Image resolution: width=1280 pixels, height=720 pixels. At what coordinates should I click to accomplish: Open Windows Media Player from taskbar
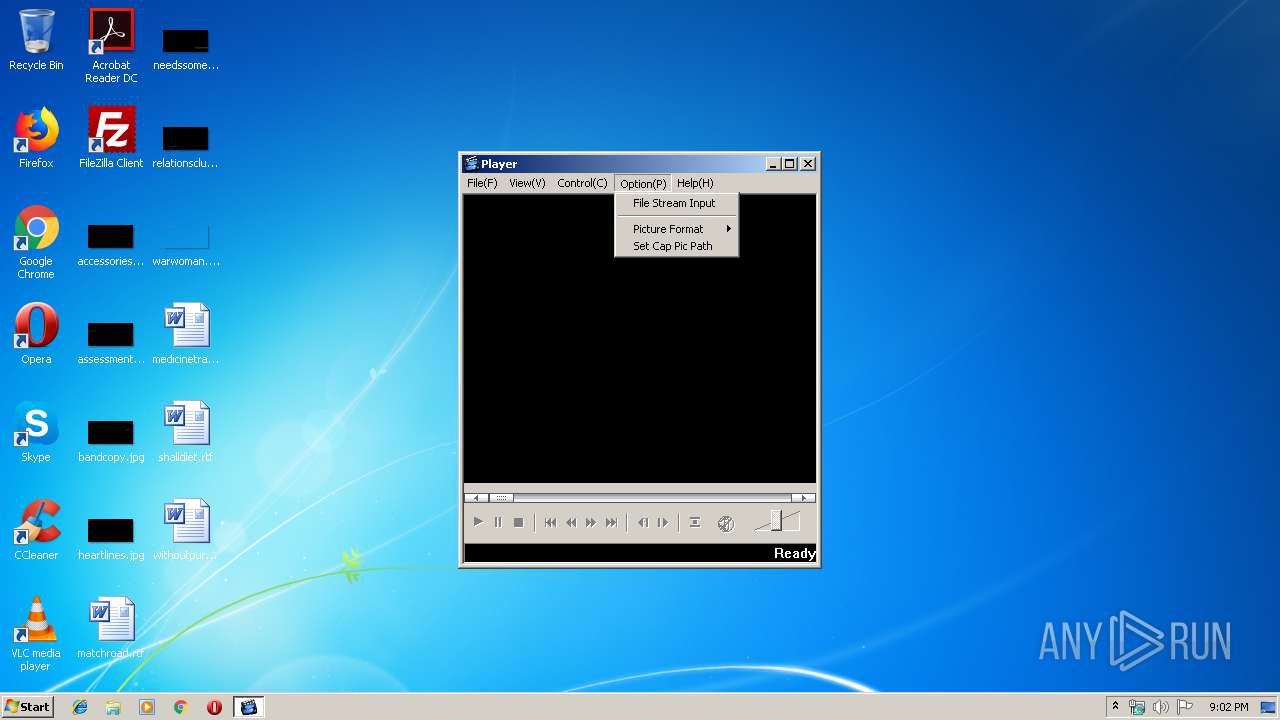point(147,707)
